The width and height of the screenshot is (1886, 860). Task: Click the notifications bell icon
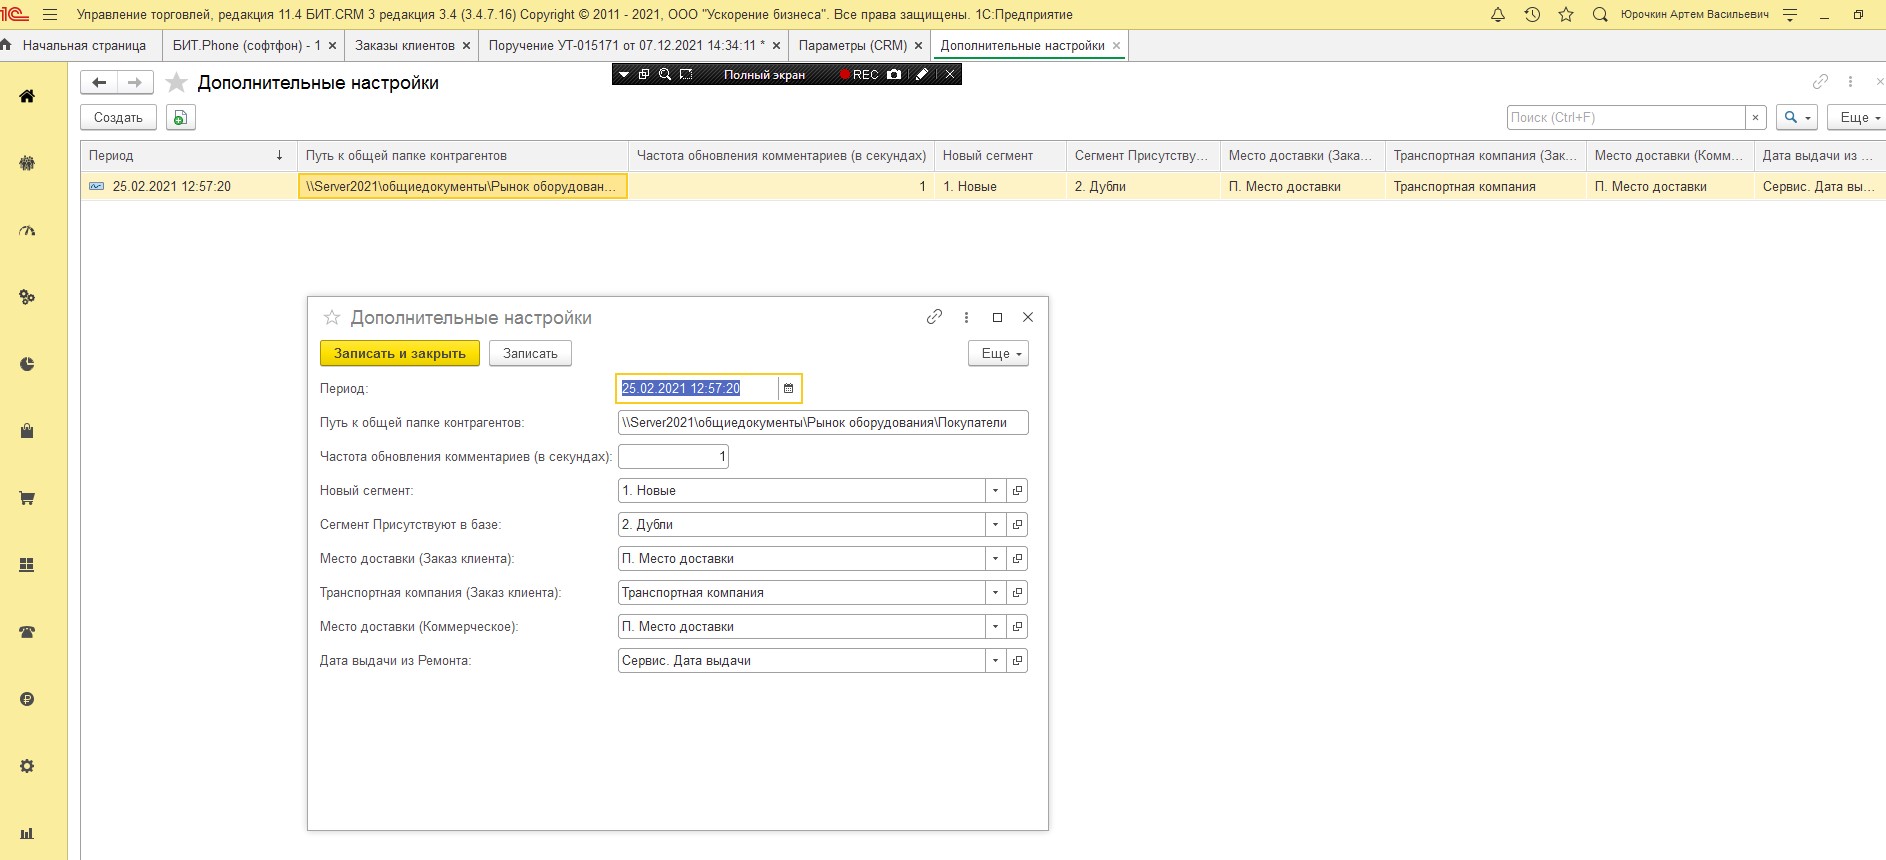coord(1498,15)
